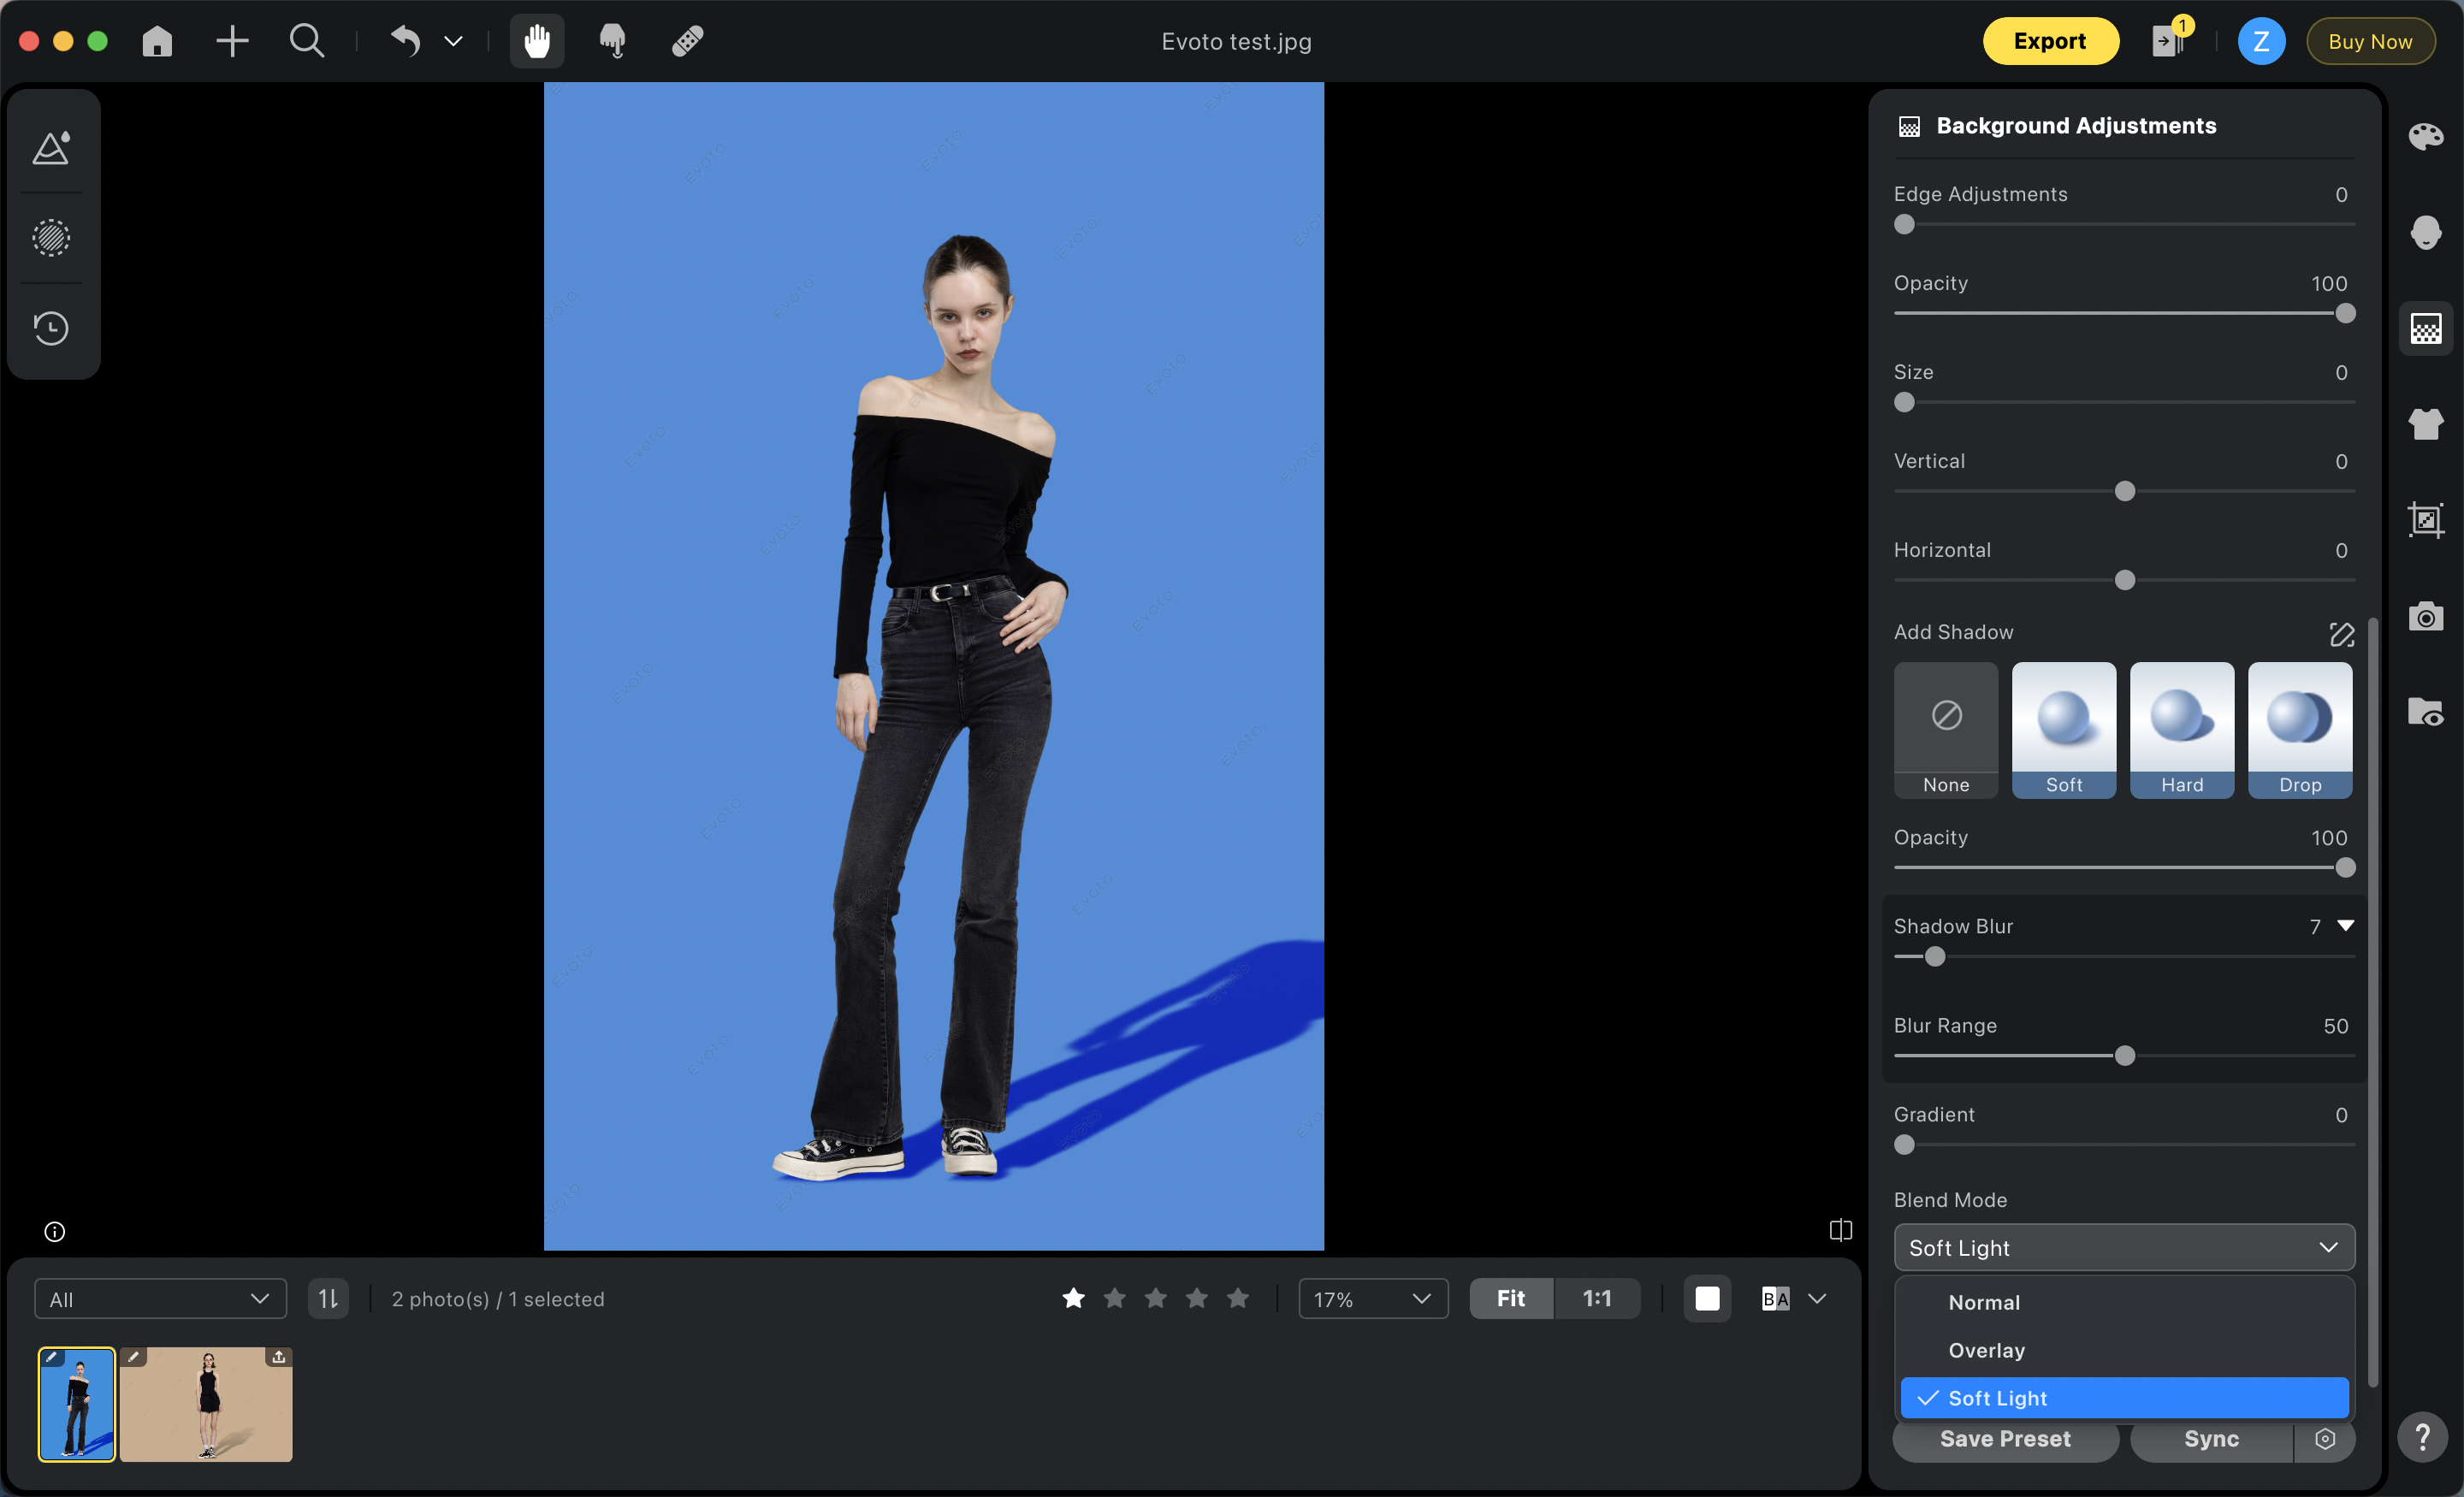Click the Fit zoom button
The height and width of the screenshot is (1497, 2464).
point(1511,1299)
